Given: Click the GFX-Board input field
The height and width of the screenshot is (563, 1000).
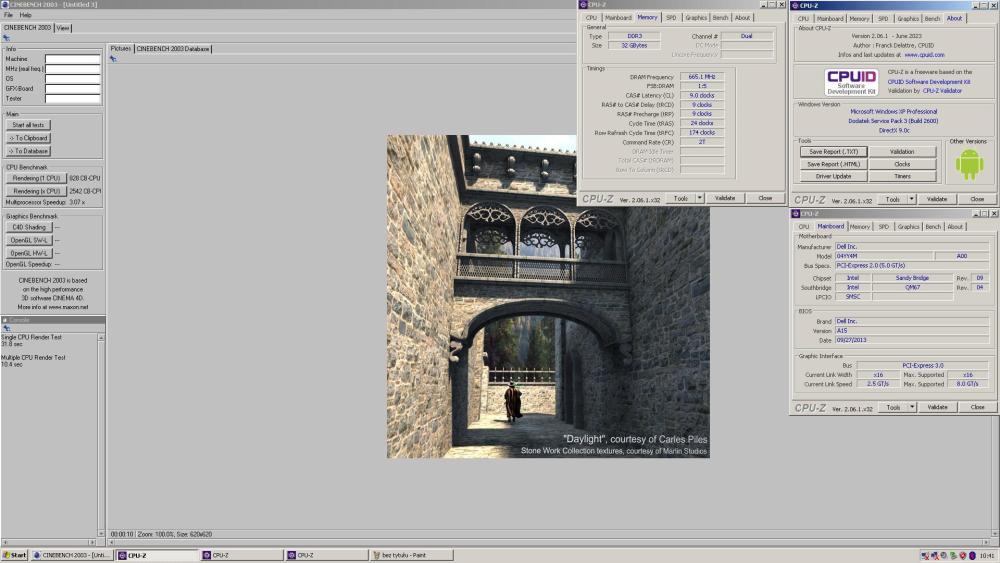Looking at the screenshot, I should click(73, 89).
